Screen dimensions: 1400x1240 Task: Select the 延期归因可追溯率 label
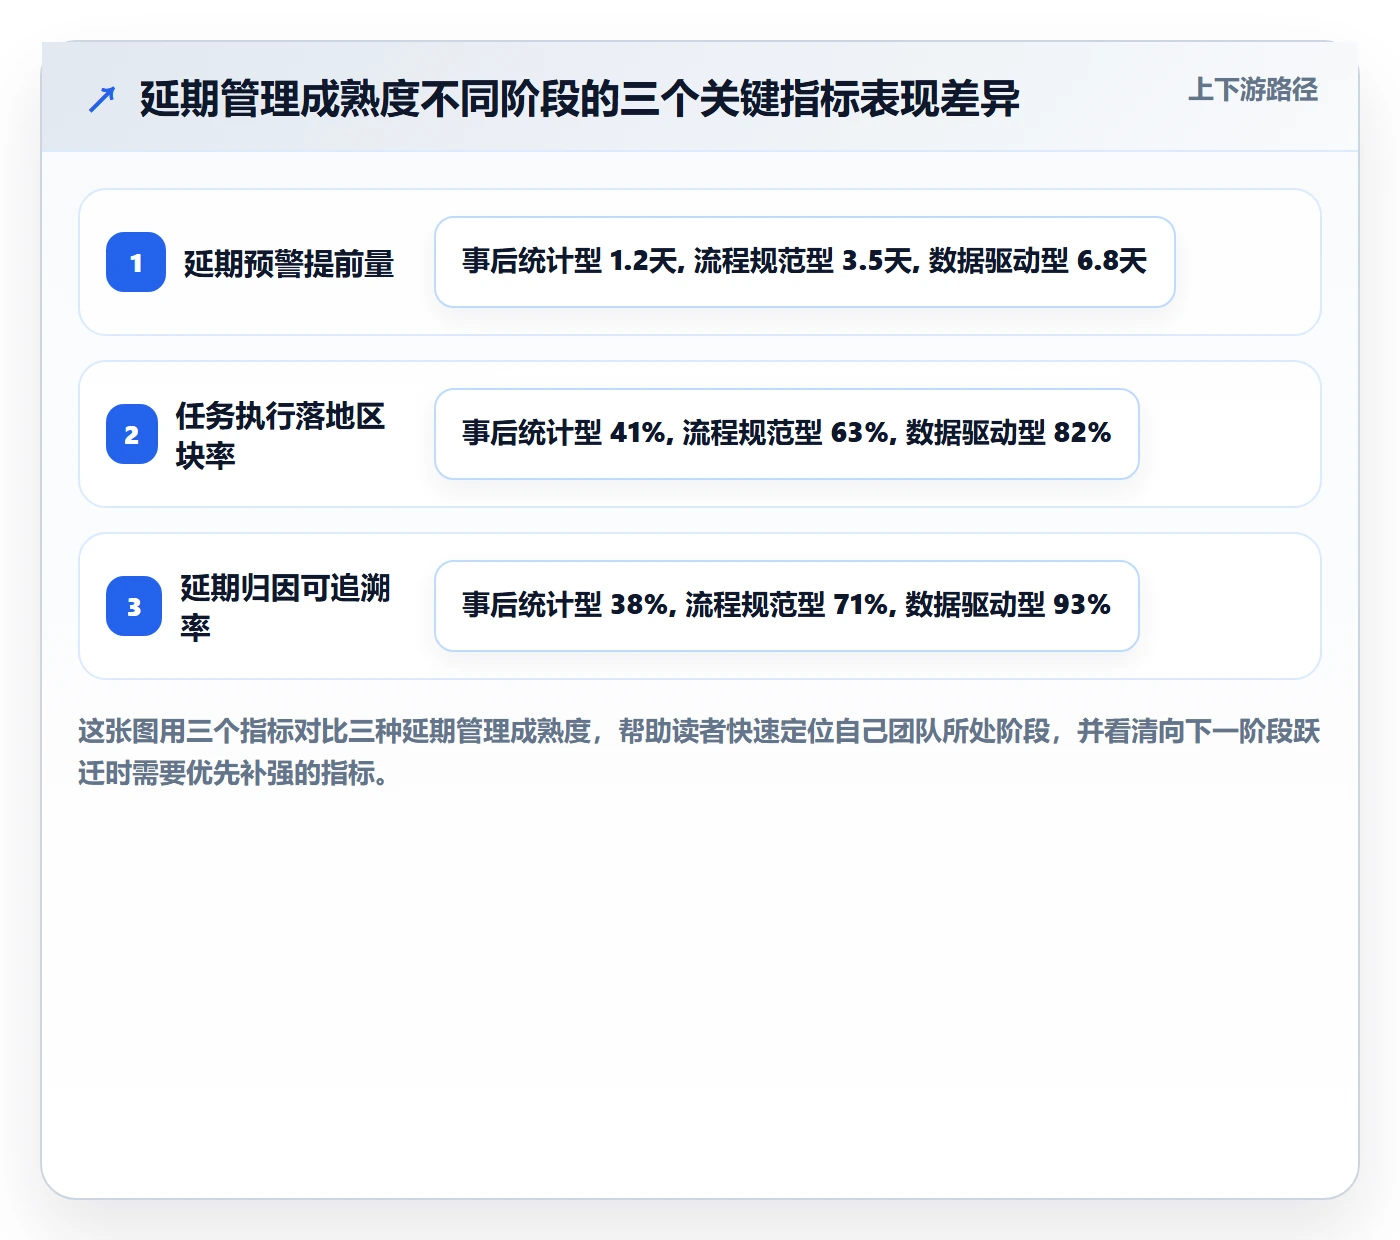(x=285, y=607)
